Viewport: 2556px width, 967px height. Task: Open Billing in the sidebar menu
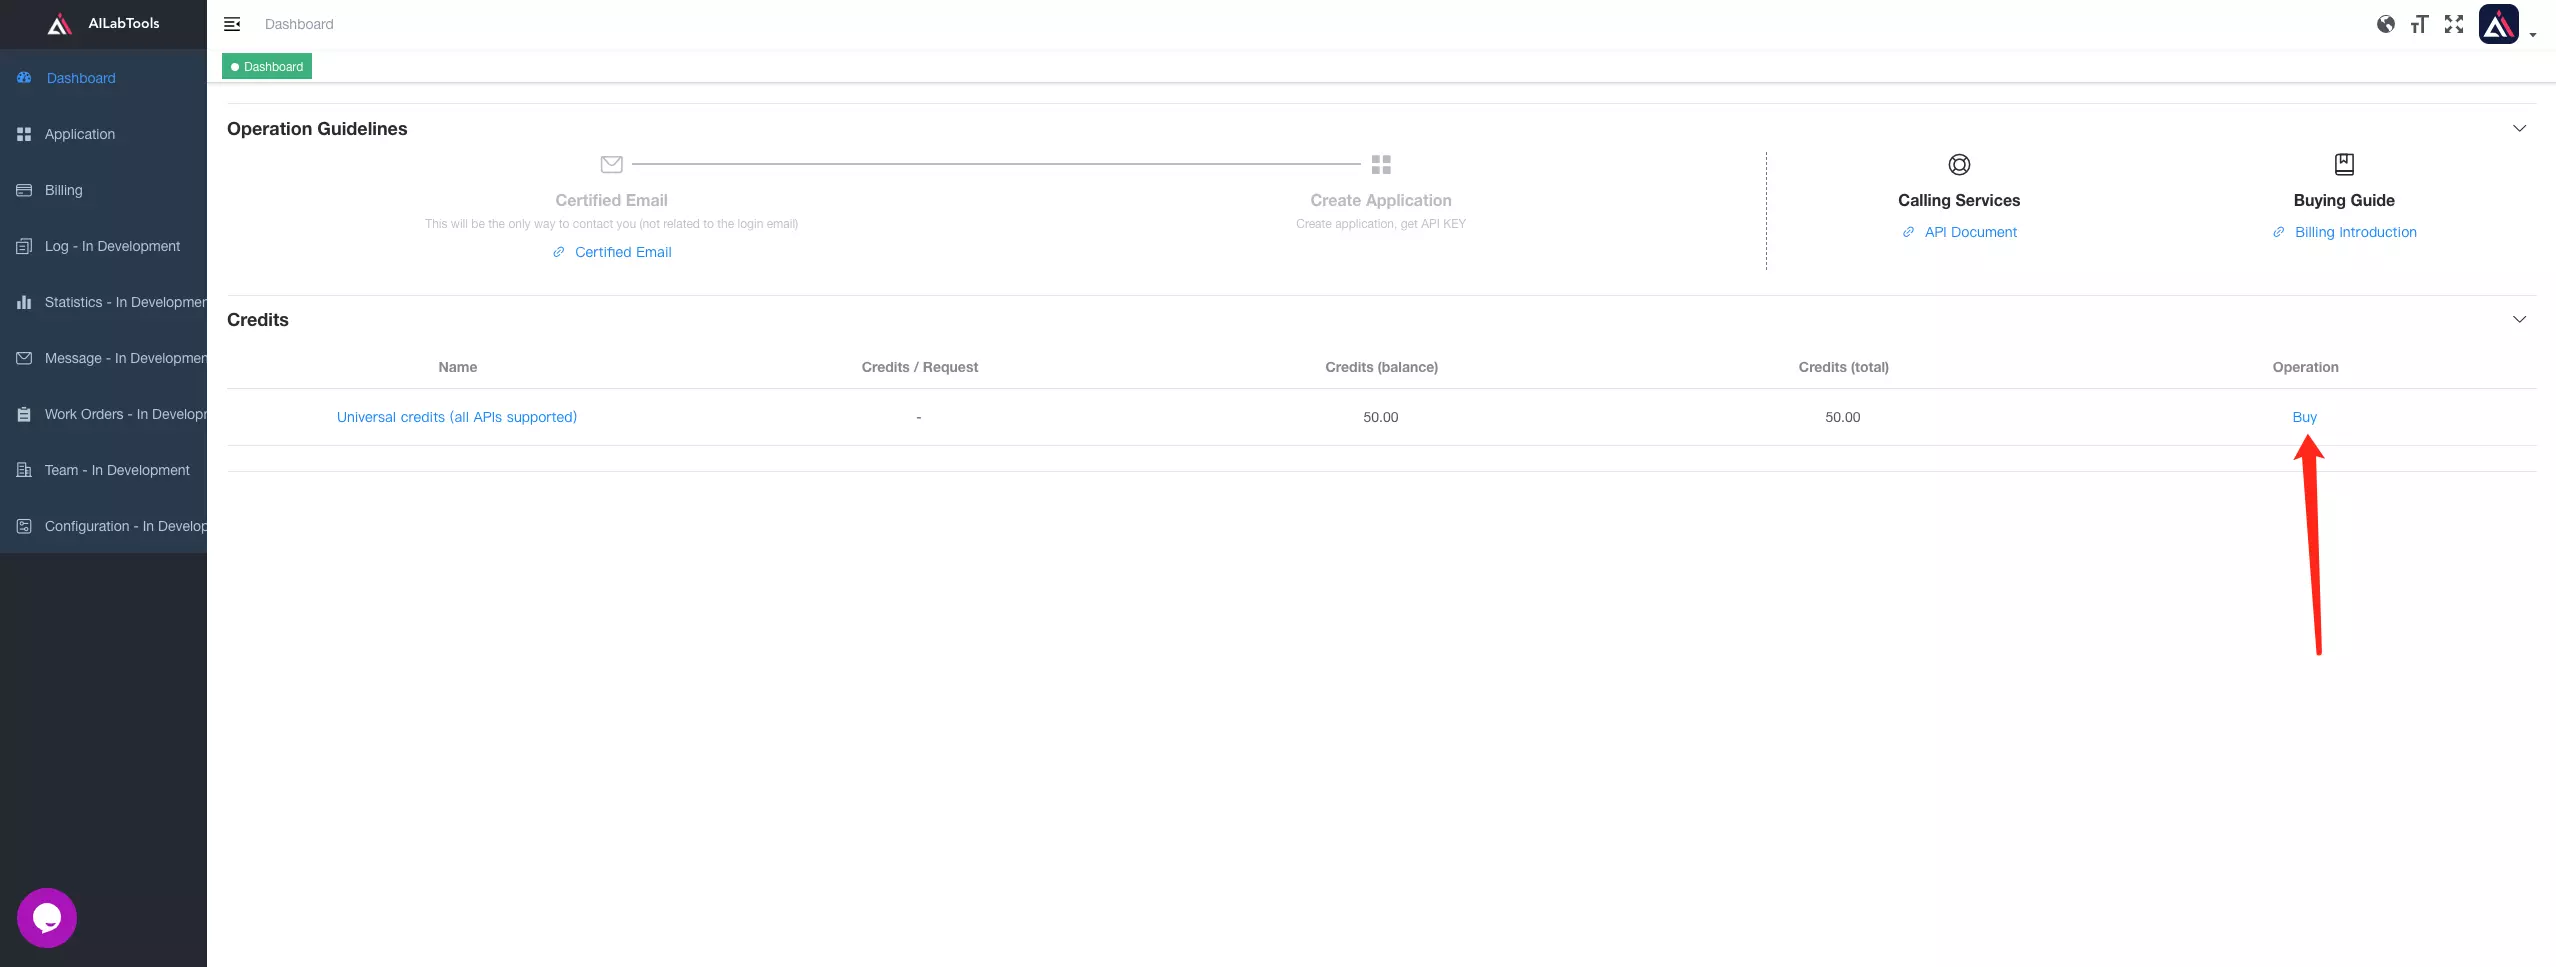[x=103, y=190]
